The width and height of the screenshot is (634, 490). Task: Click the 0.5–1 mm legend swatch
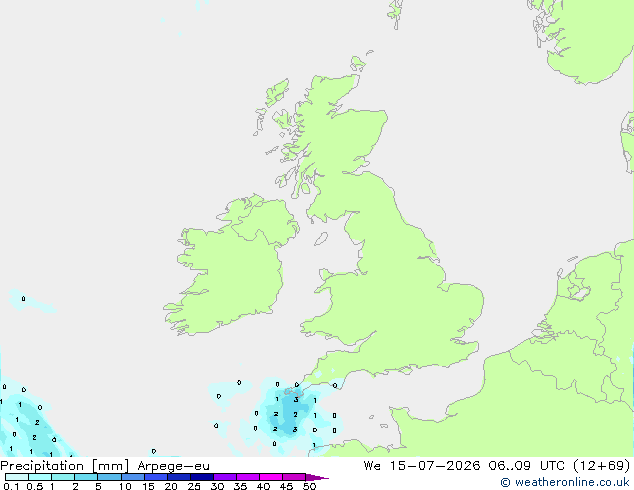[x=40, y=477]
